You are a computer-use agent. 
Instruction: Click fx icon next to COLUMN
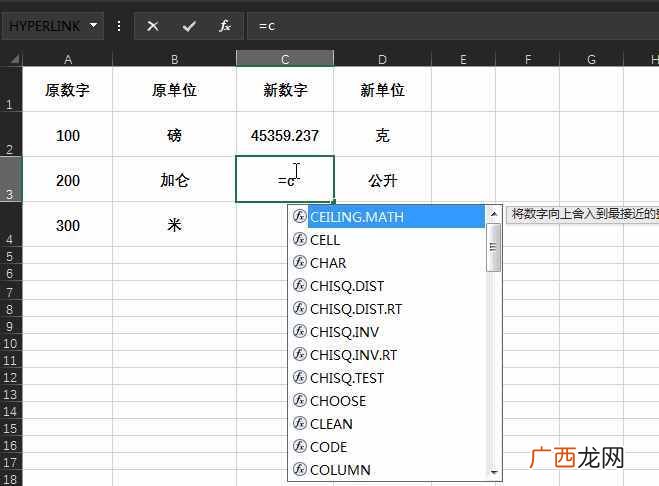tap(299, 469)
